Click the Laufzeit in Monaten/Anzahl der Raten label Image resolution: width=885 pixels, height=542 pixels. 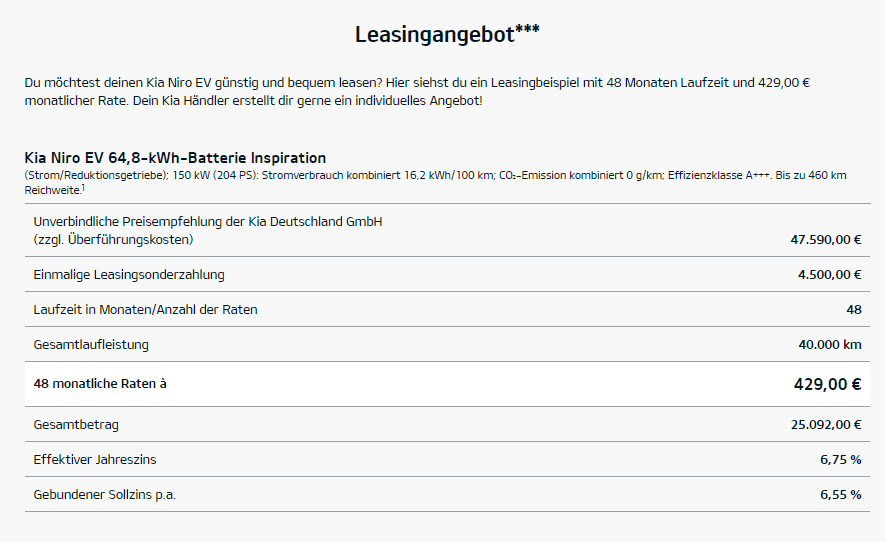pyautogui.click(x=145, y=309)
